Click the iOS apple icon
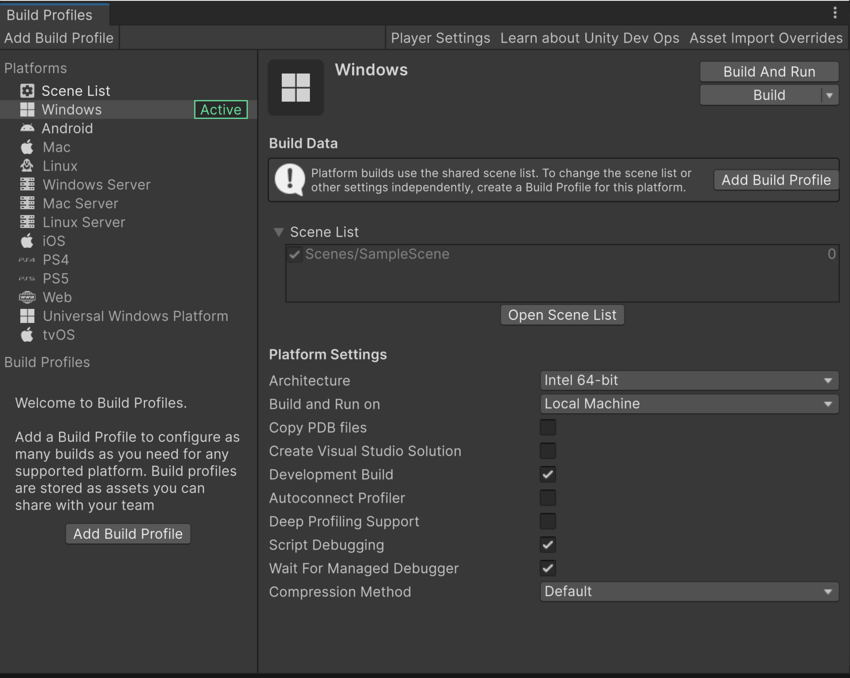This screenshot has height=678, width=850. (27, 241)
